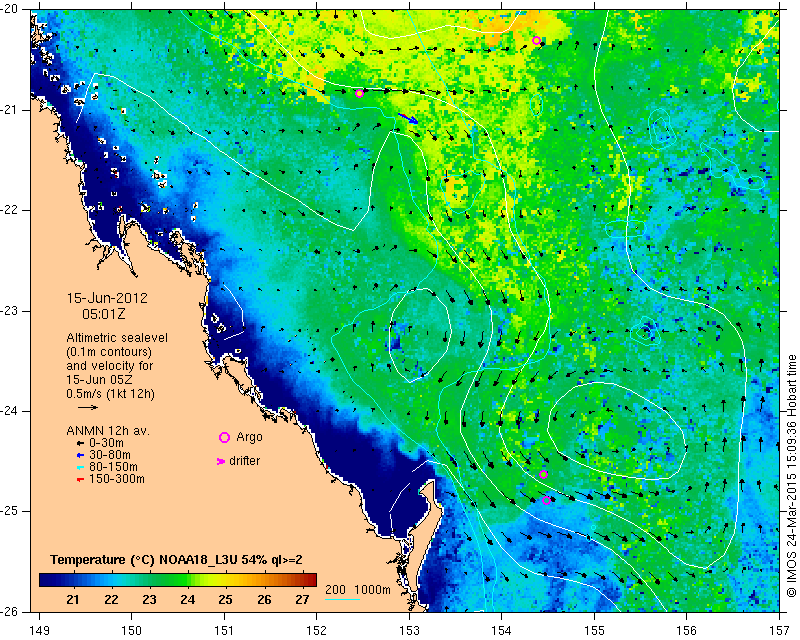The height and width of the screenshot is (640, 800).
Task: Click the date label 15-Jun-2012
Action: 107,298
